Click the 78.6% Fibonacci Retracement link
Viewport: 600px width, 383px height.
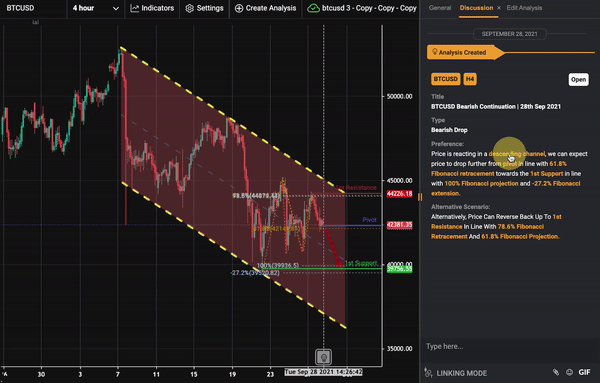(488, 231)
